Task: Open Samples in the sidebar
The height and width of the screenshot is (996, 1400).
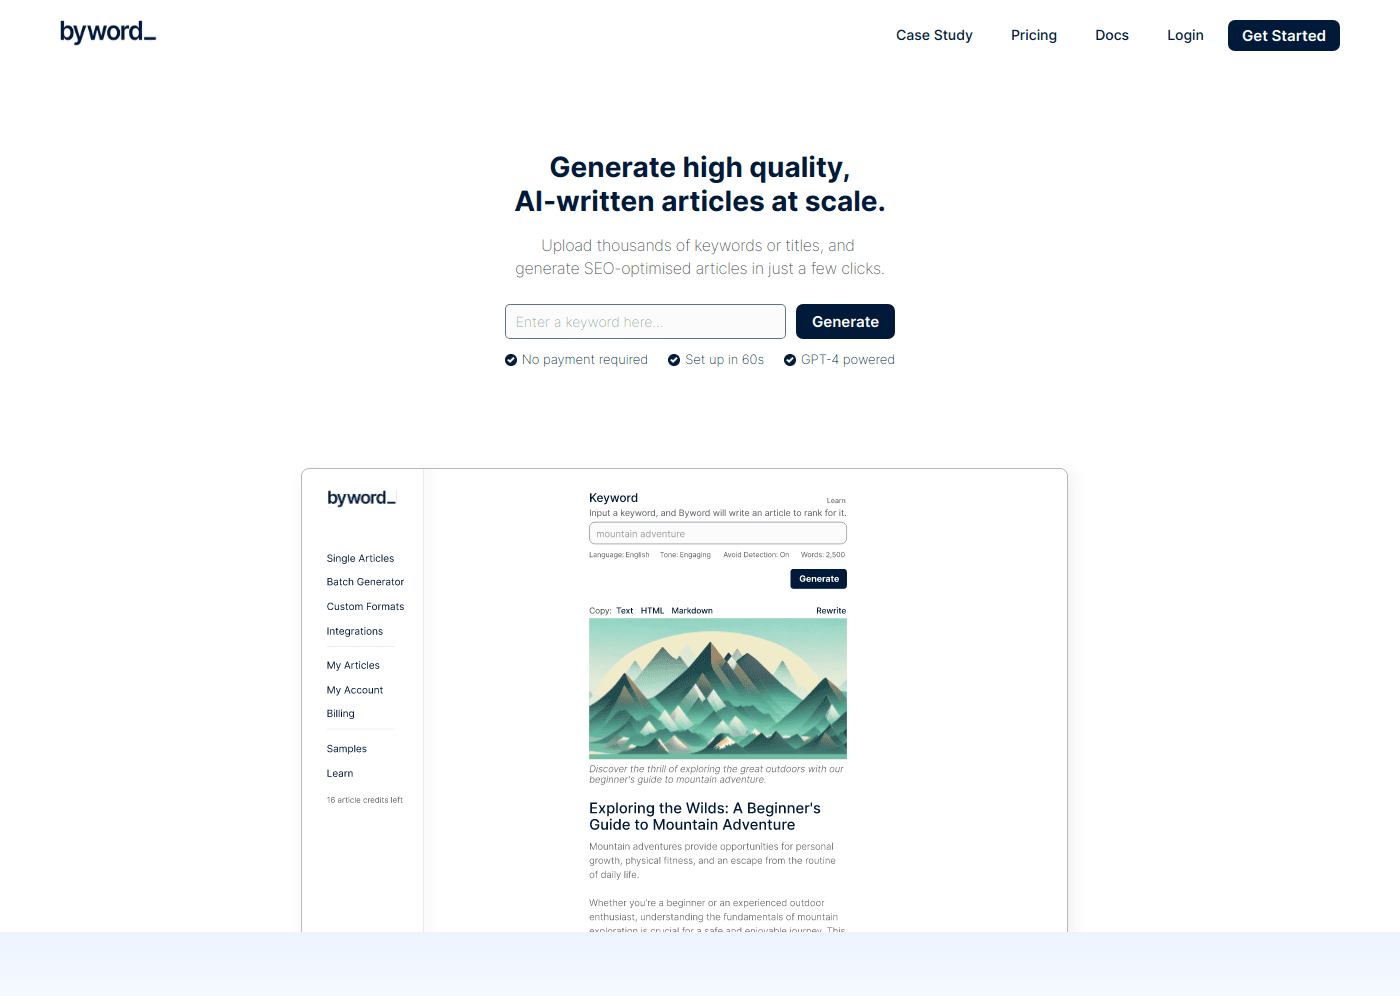Action: pos(347,749)
